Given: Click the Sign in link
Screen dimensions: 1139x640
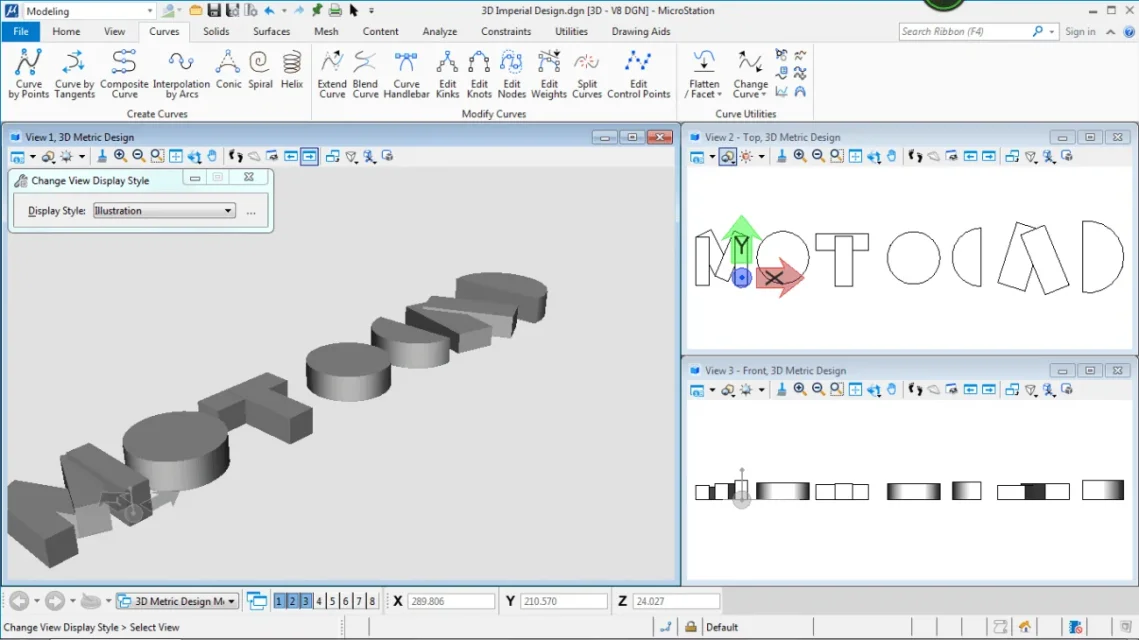Looking at the screenshot, I should 1080,31.
